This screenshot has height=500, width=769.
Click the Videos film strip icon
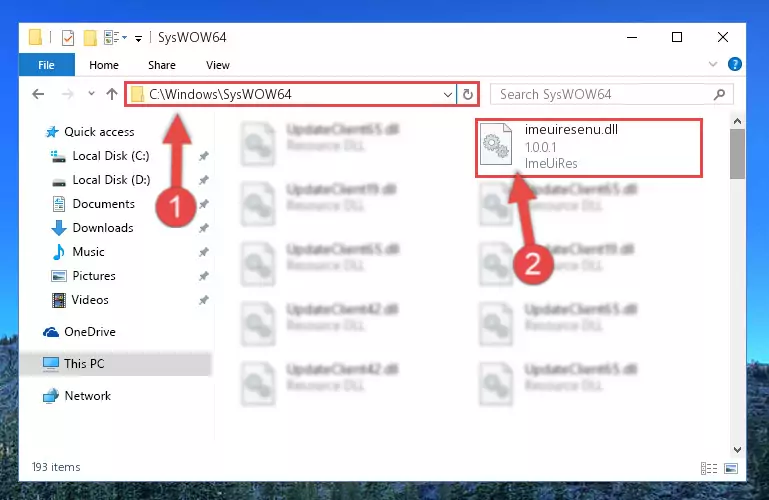tap(59, 300)
